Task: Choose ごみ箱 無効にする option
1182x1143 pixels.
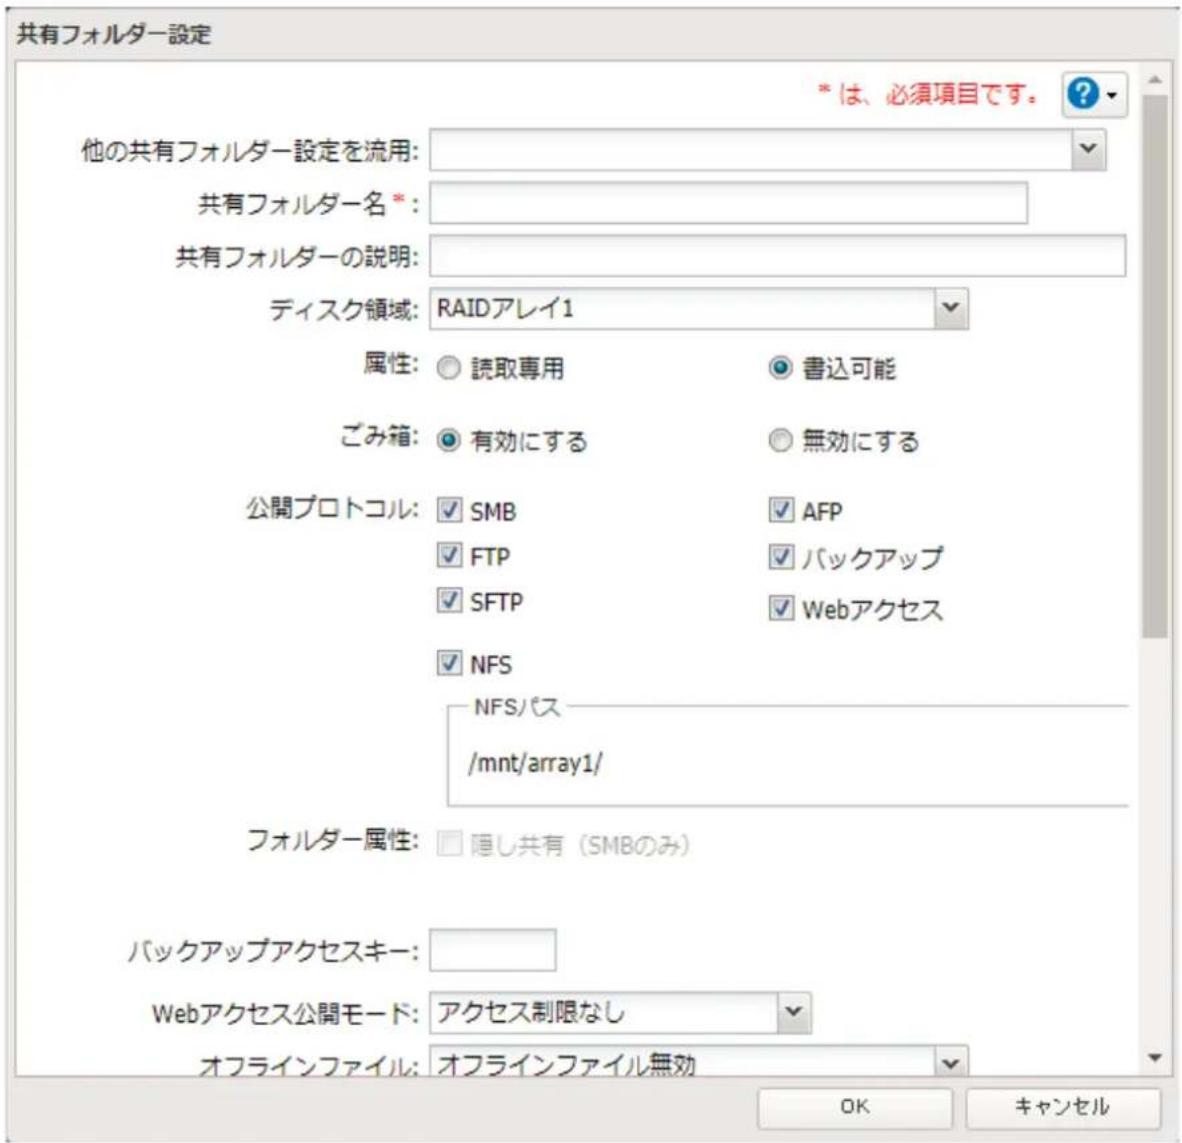Action: (x=780, y=440)
